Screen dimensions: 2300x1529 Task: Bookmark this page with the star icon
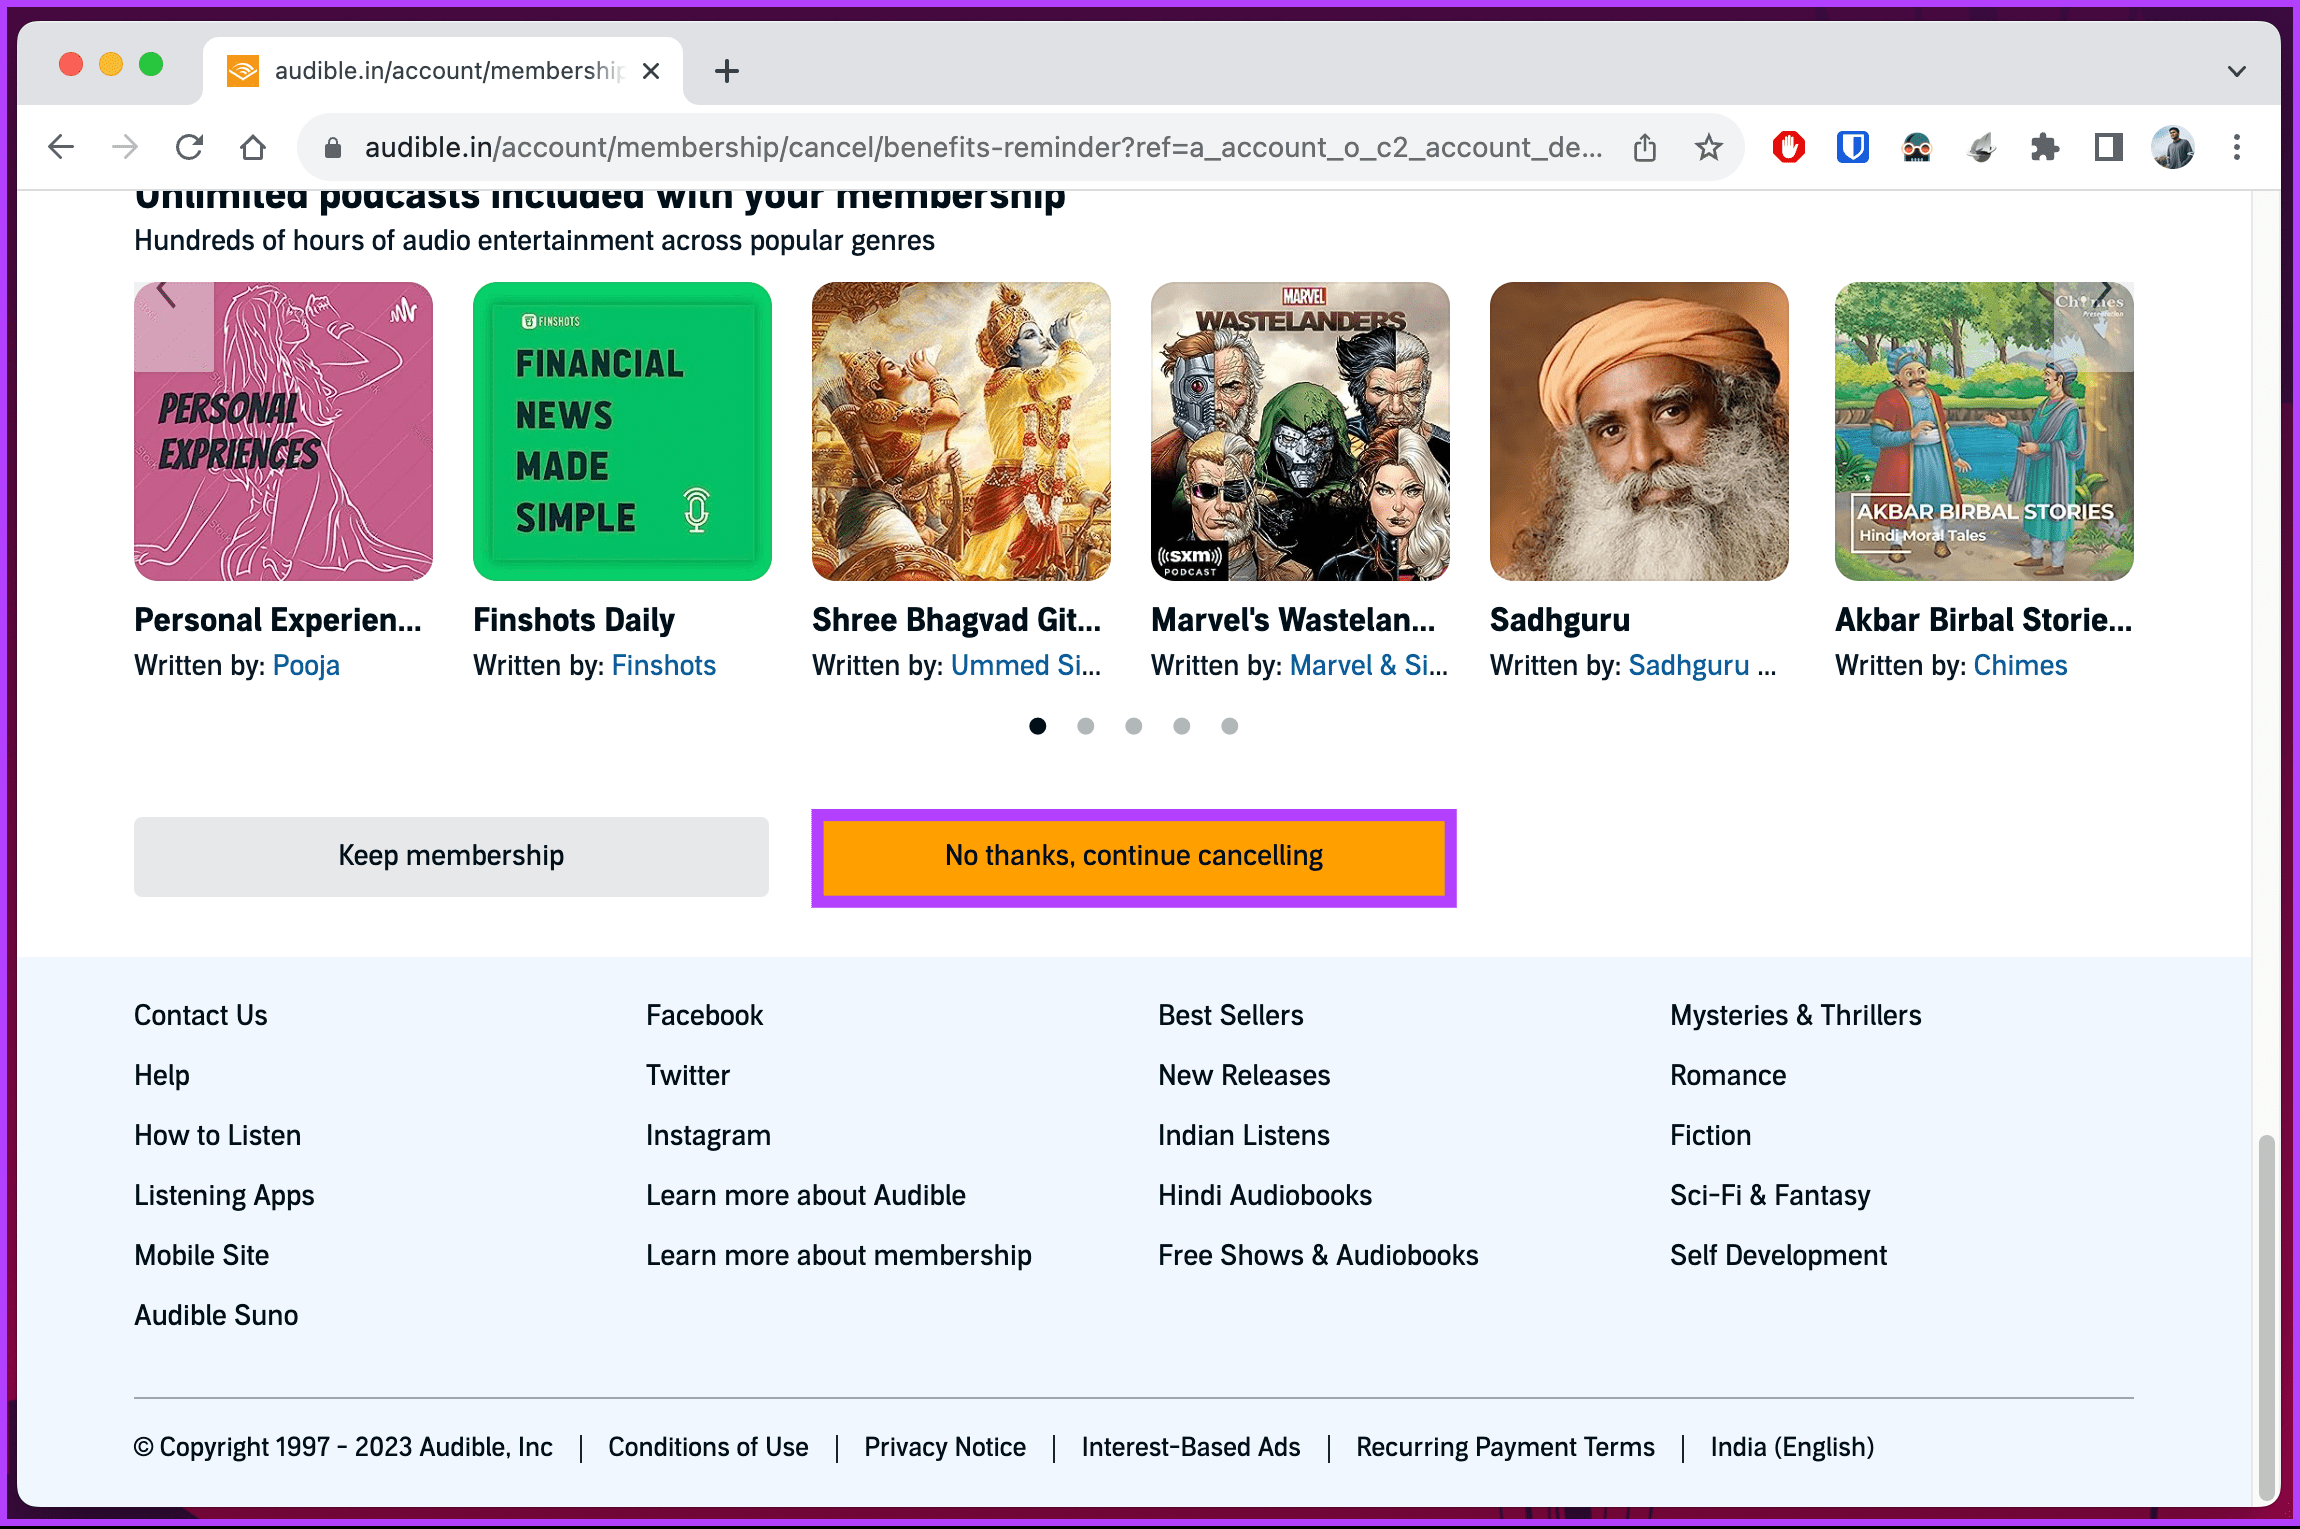point(1709,148)
